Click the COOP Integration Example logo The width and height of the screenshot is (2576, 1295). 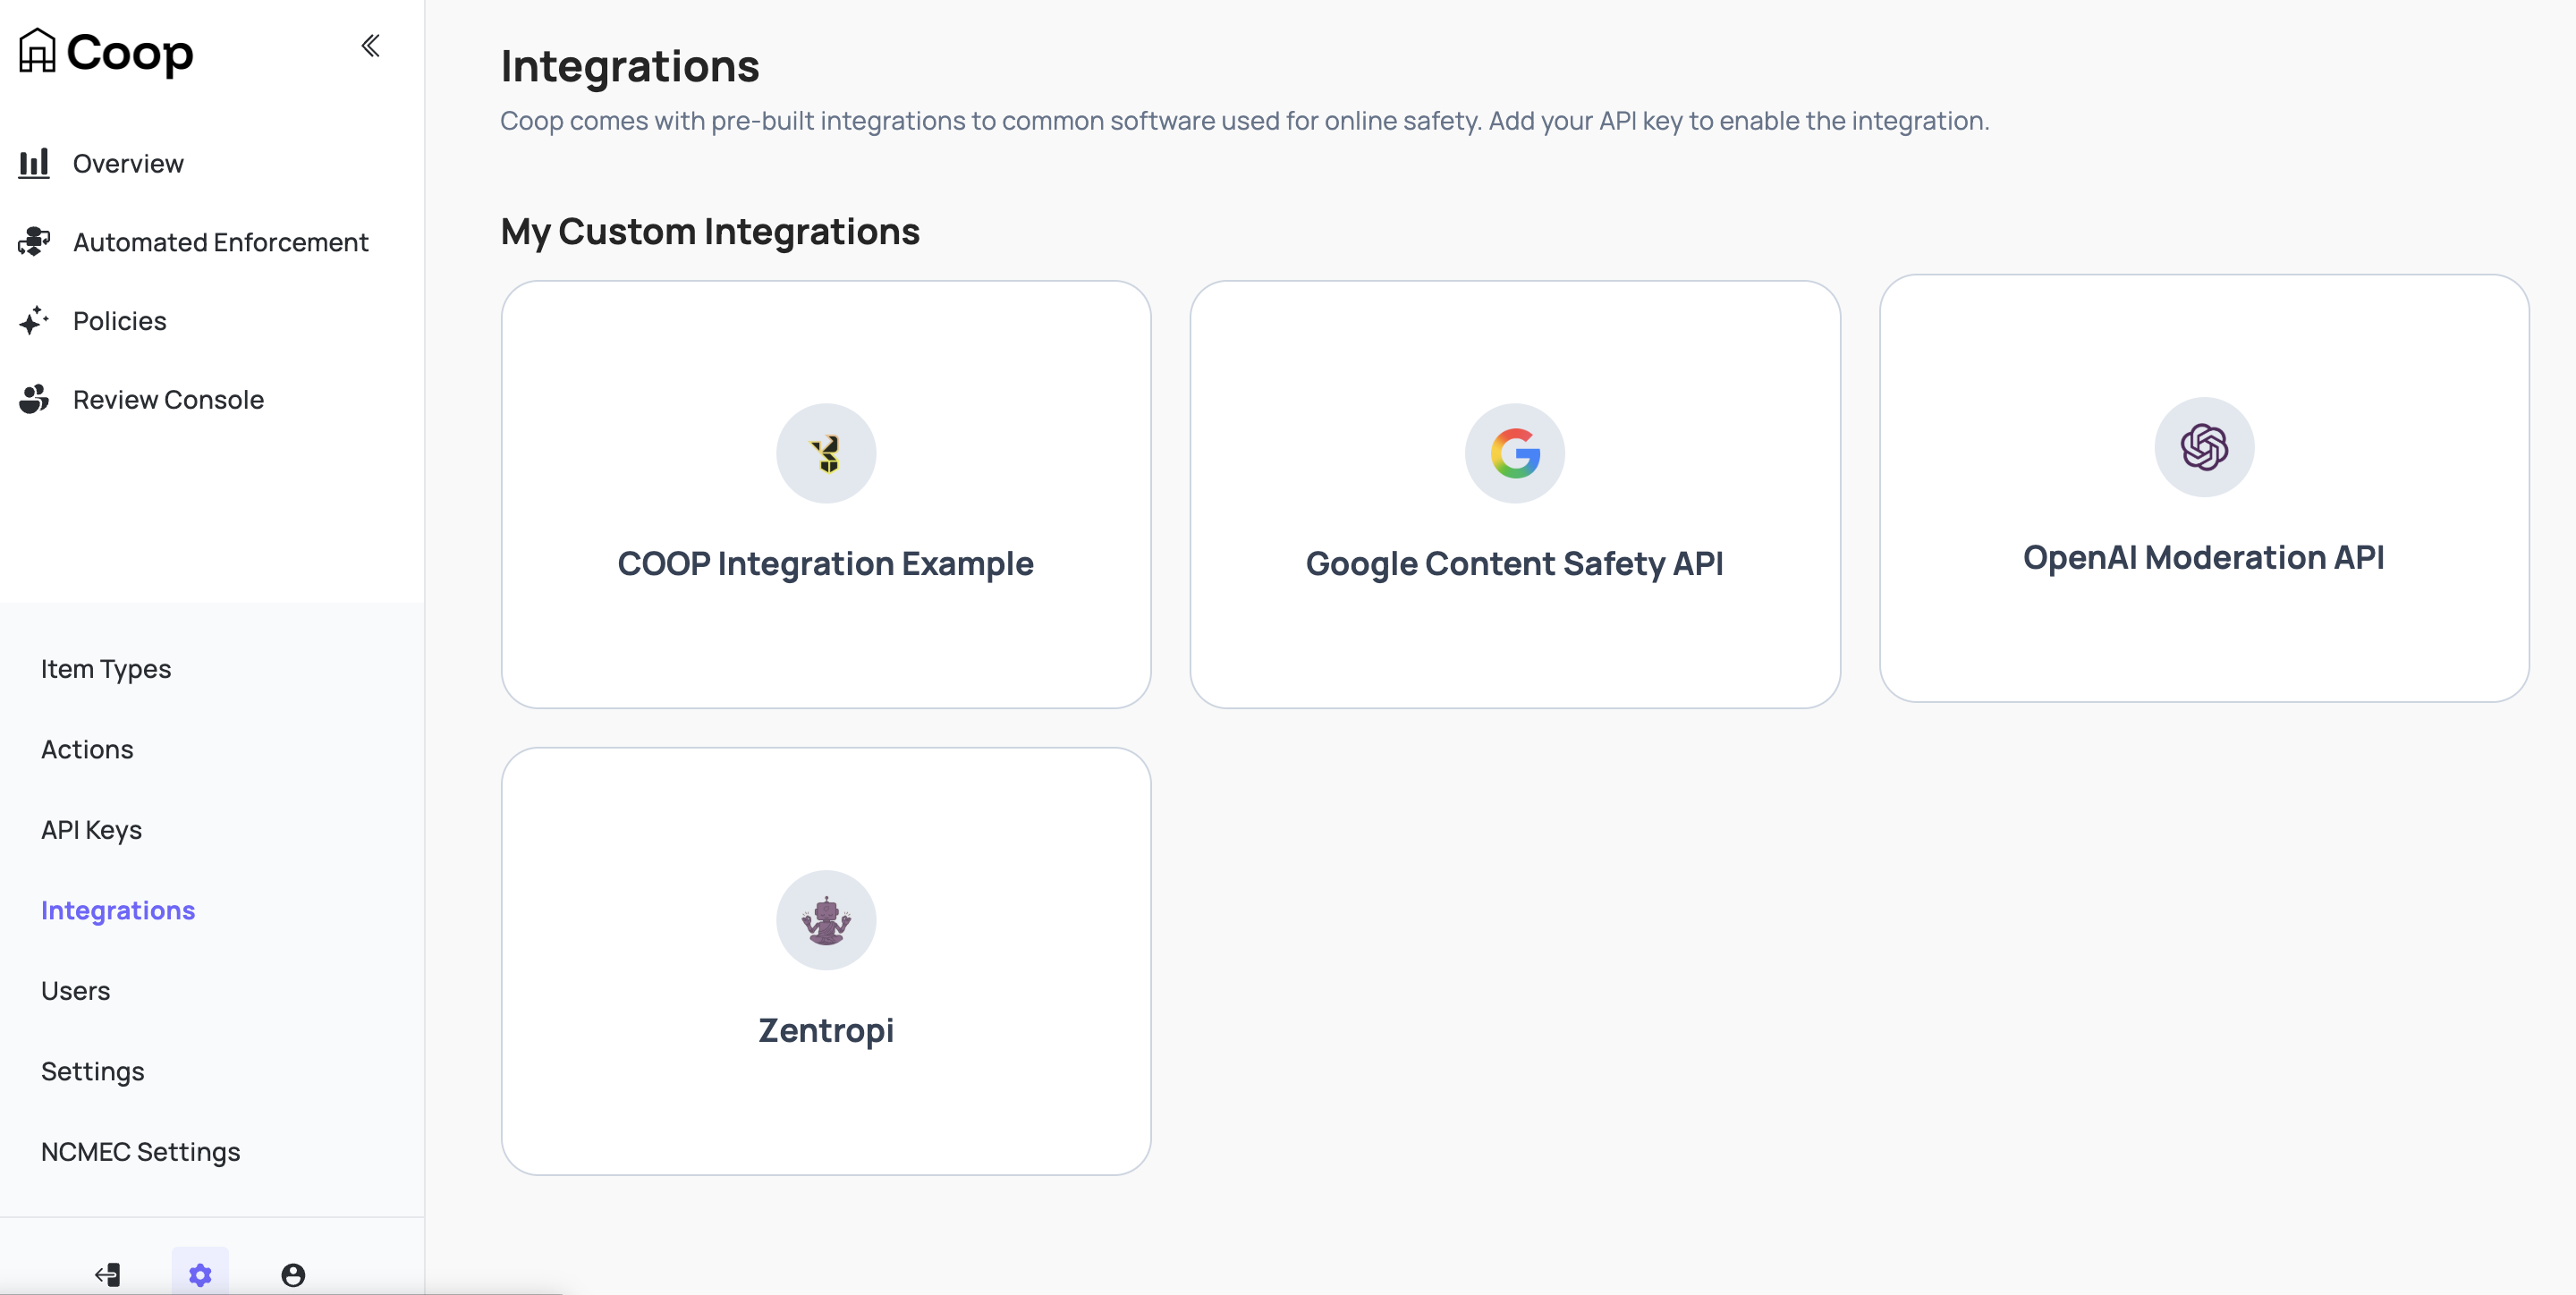click(x=826, y=453)
